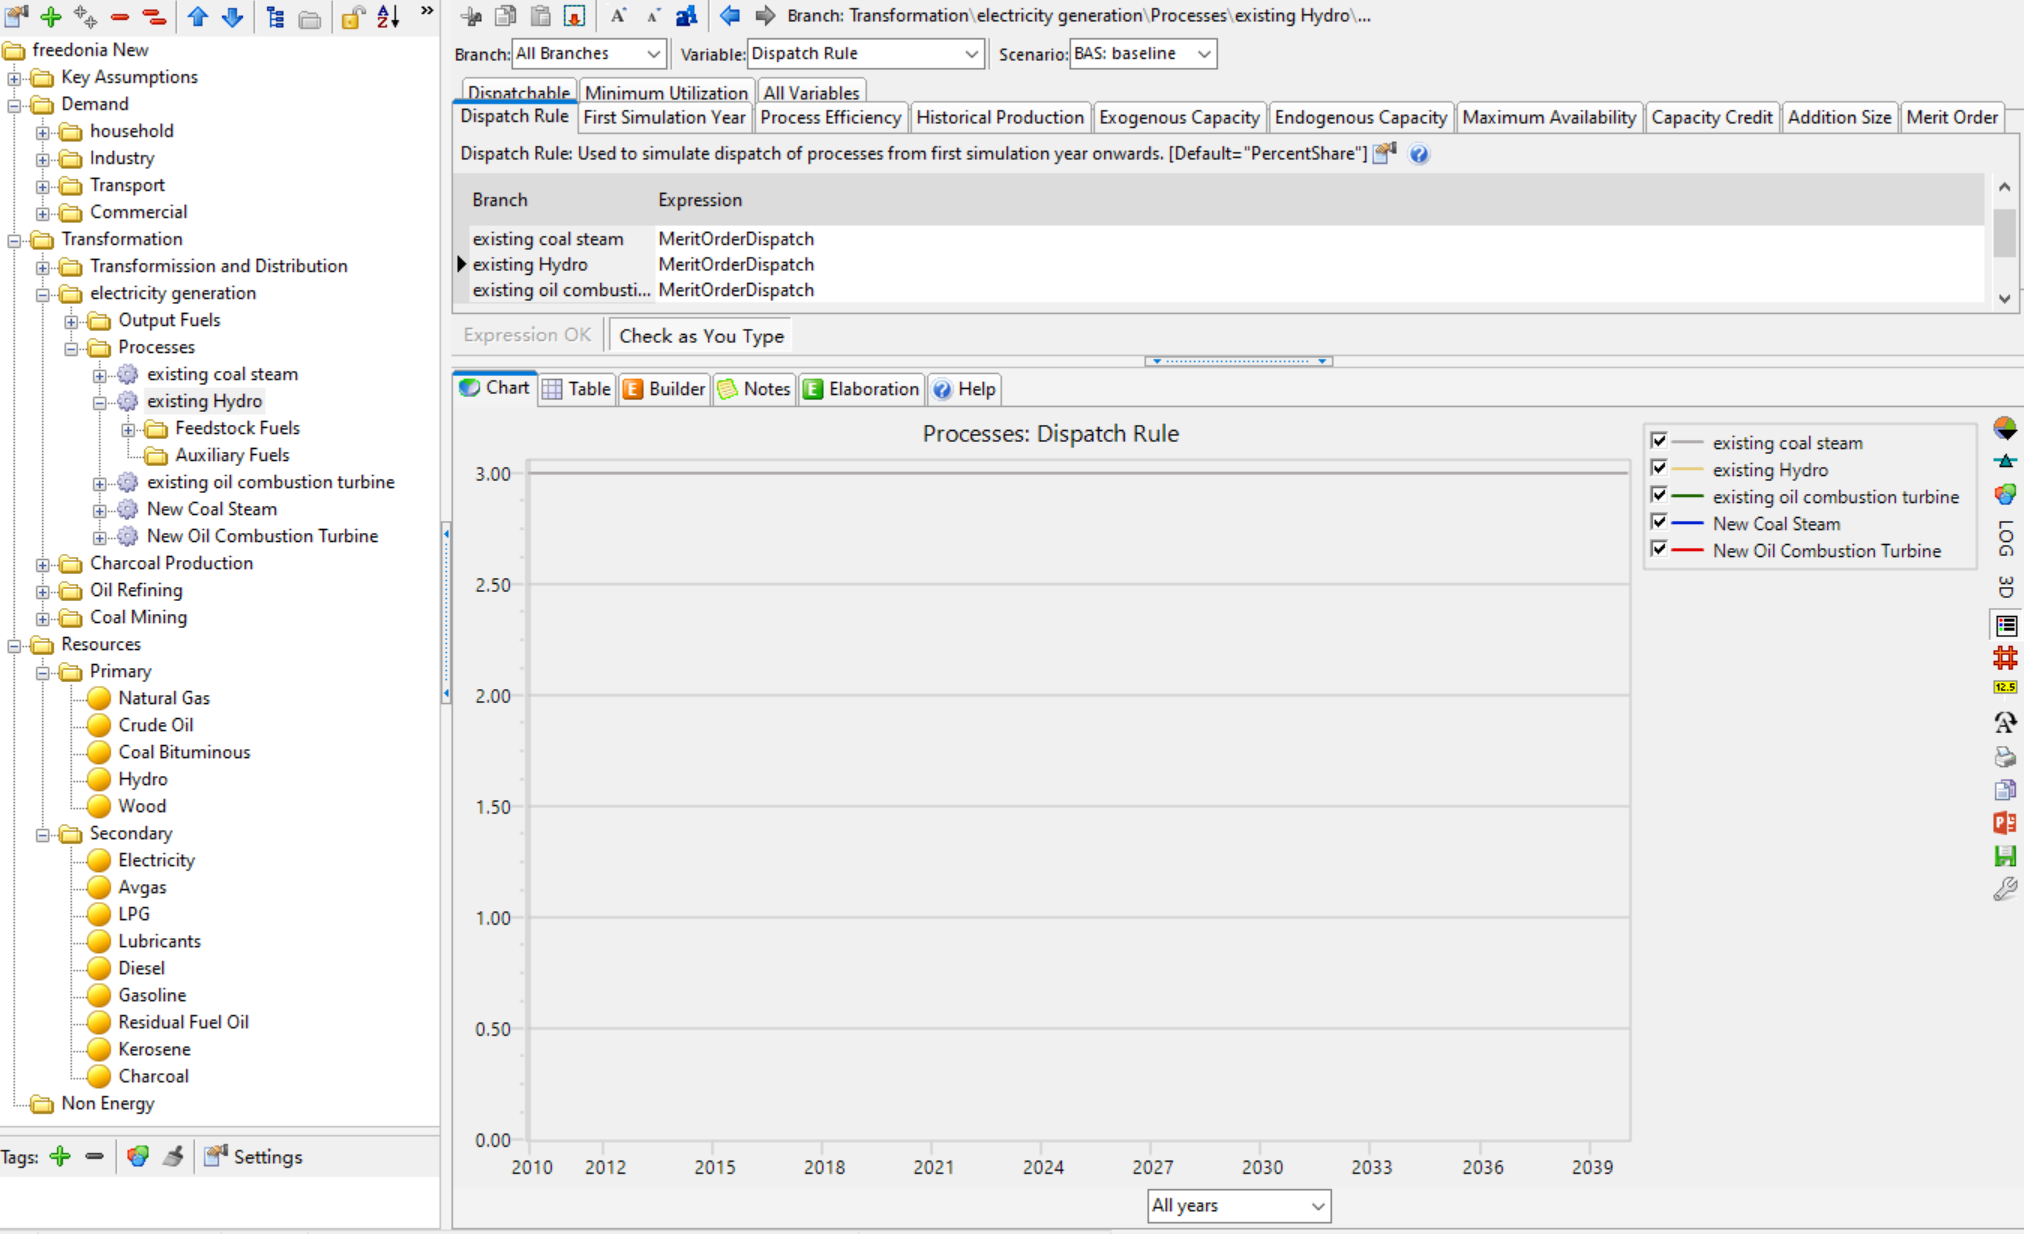Viewport: 2024px width, 1234px height.
Task: Select the Capacity Credit variable tab
Action: coord(1711,118)
